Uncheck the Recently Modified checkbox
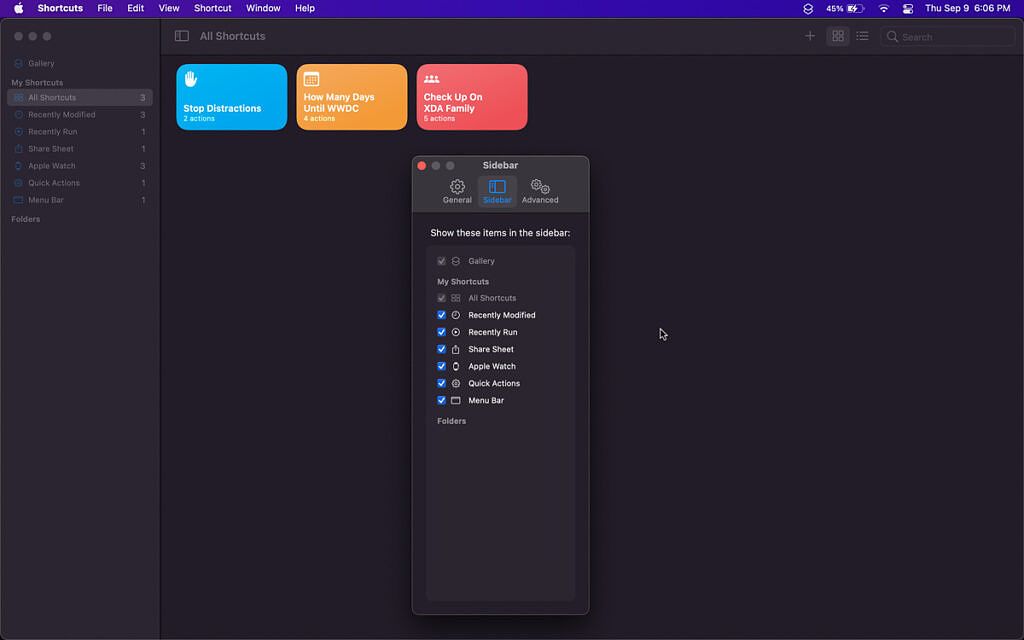The height and width of the screenshot is (640, 1024). (441, 314)
